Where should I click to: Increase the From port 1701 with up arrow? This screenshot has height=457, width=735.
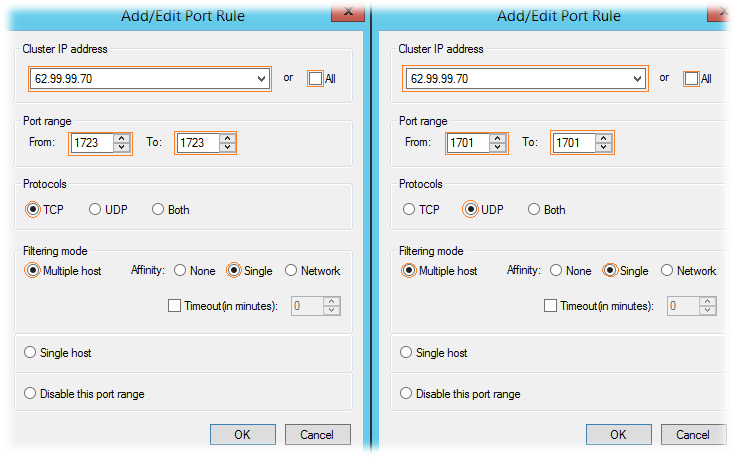pos(498,139)
